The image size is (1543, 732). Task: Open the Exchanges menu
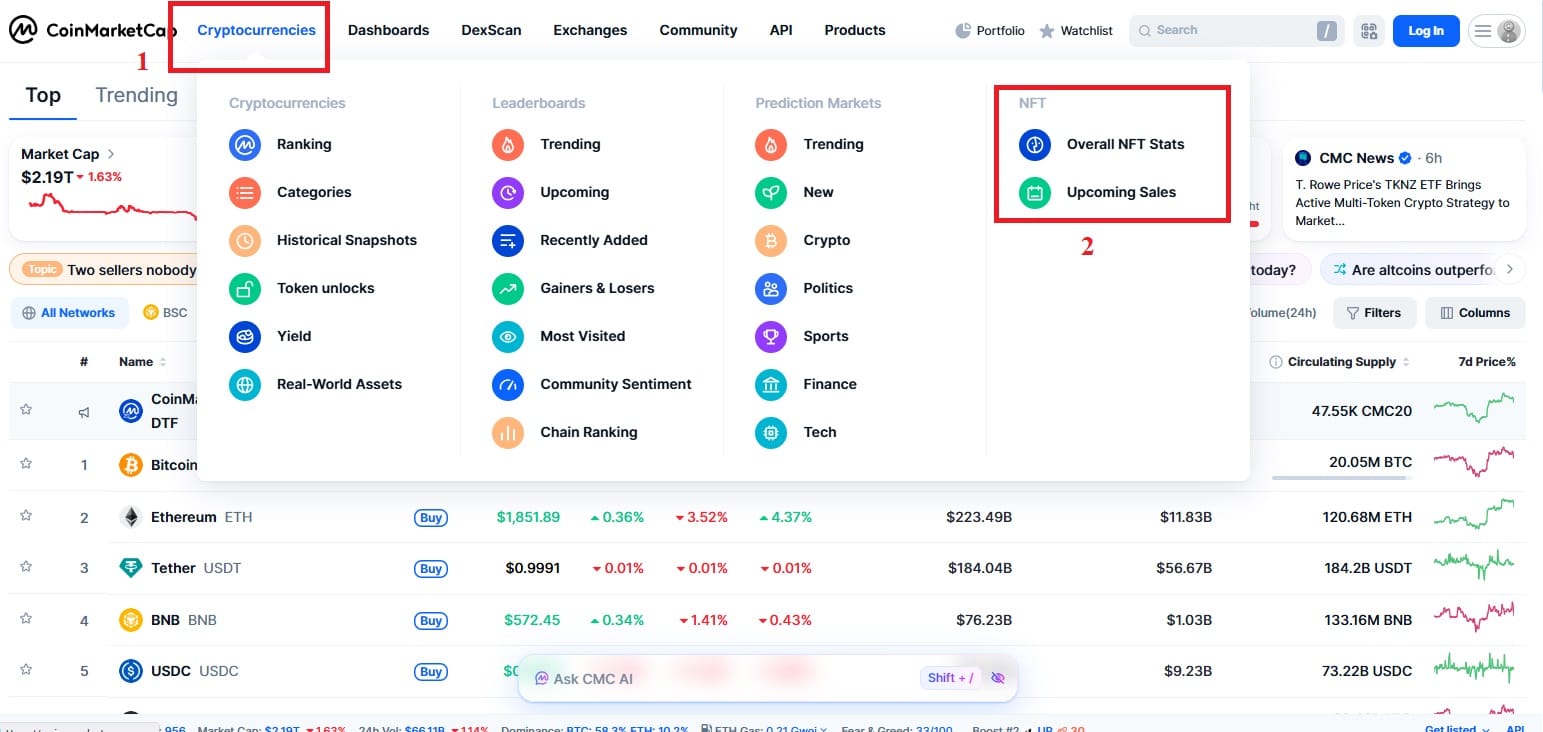(x=590, y=30)
